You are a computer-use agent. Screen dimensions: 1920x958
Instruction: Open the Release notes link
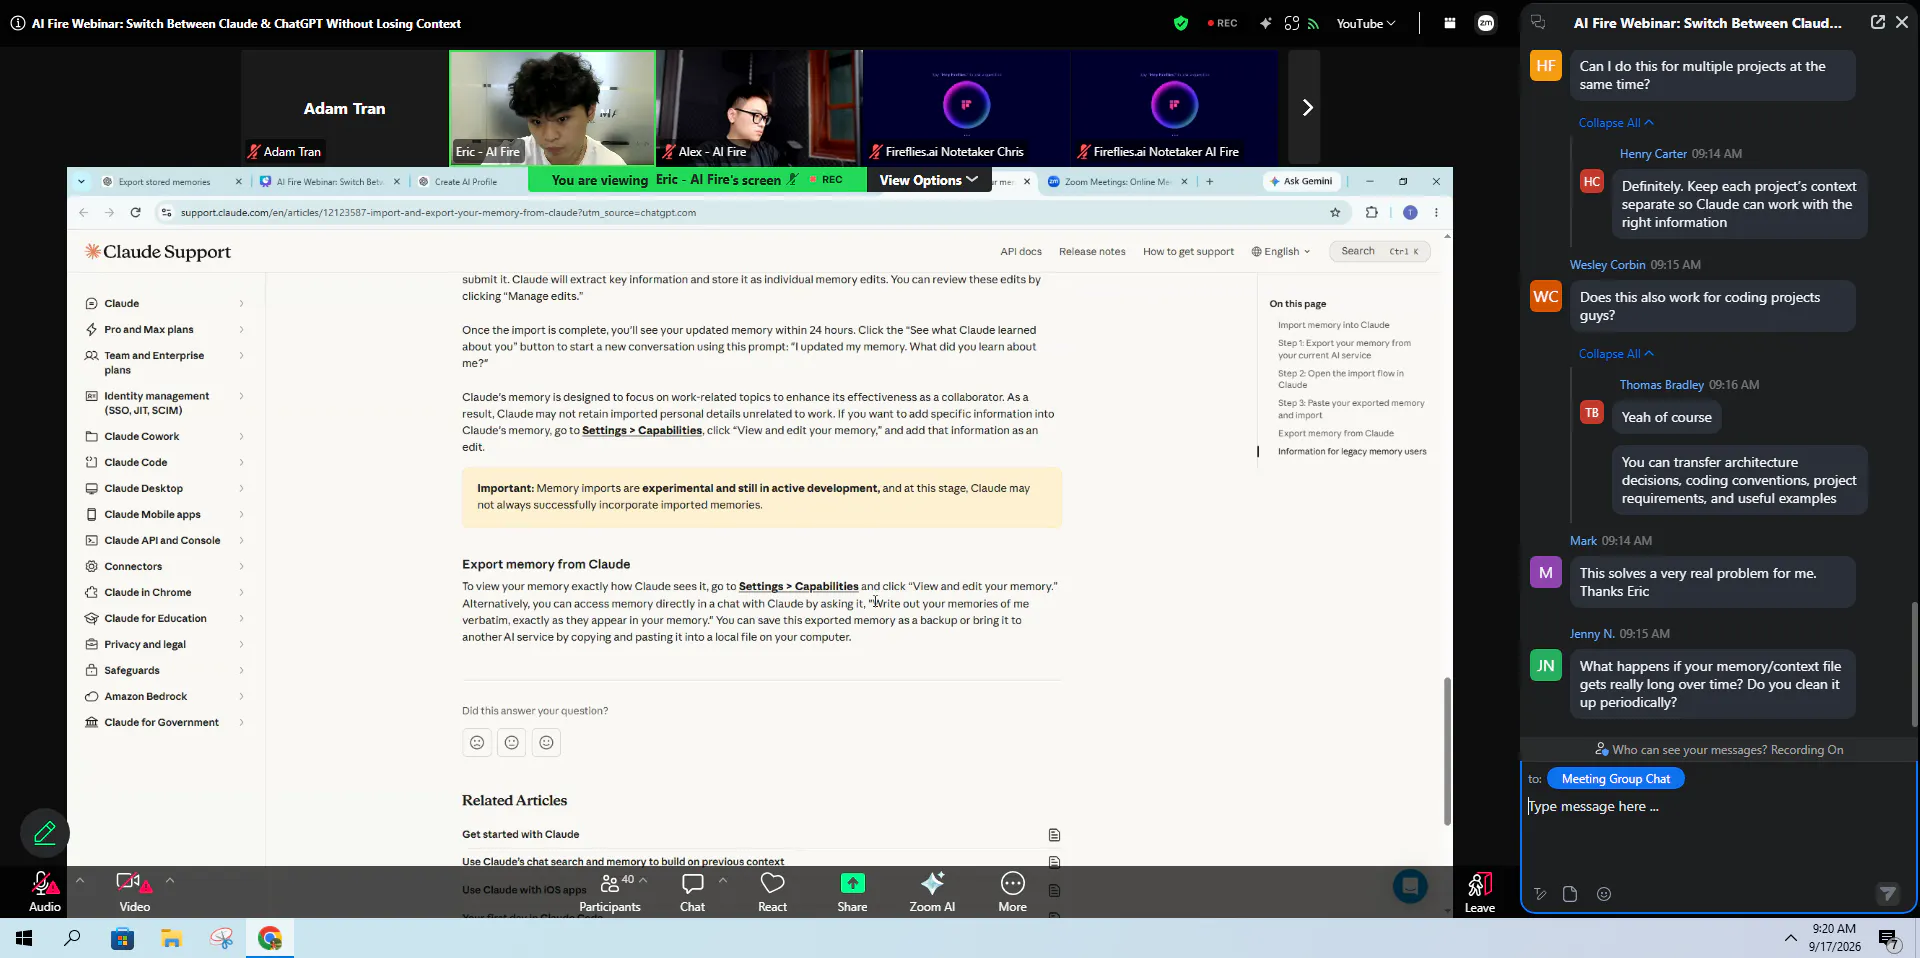(x=1092, y=252)
